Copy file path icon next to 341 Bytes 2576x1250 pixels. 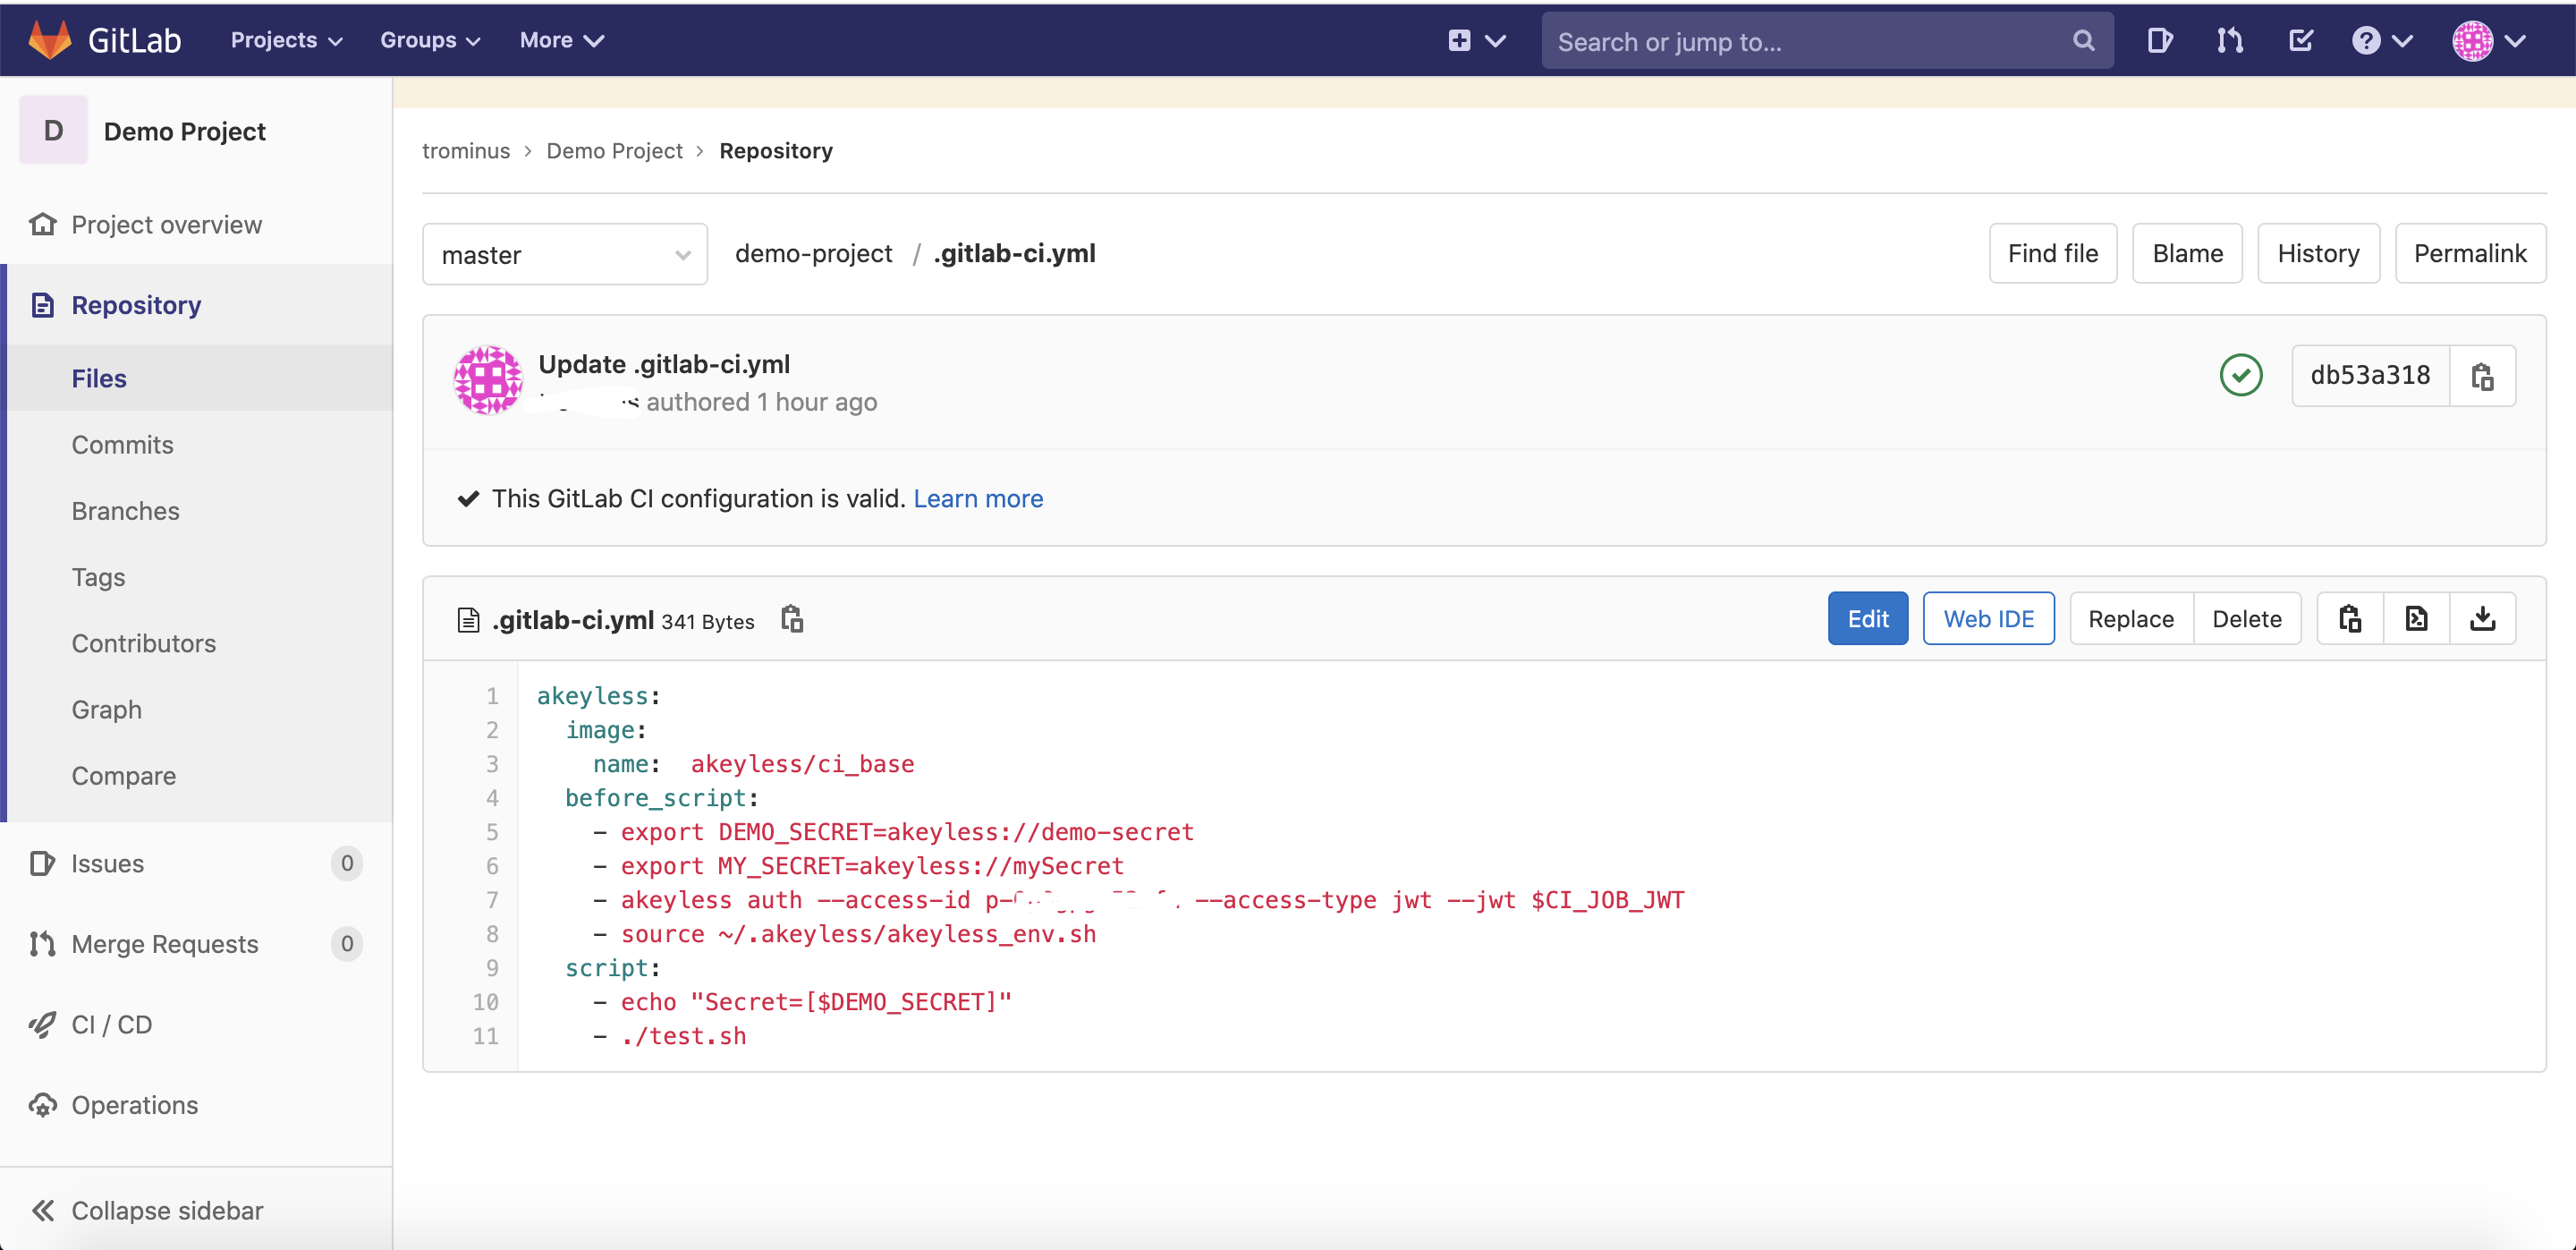[792, 619]
